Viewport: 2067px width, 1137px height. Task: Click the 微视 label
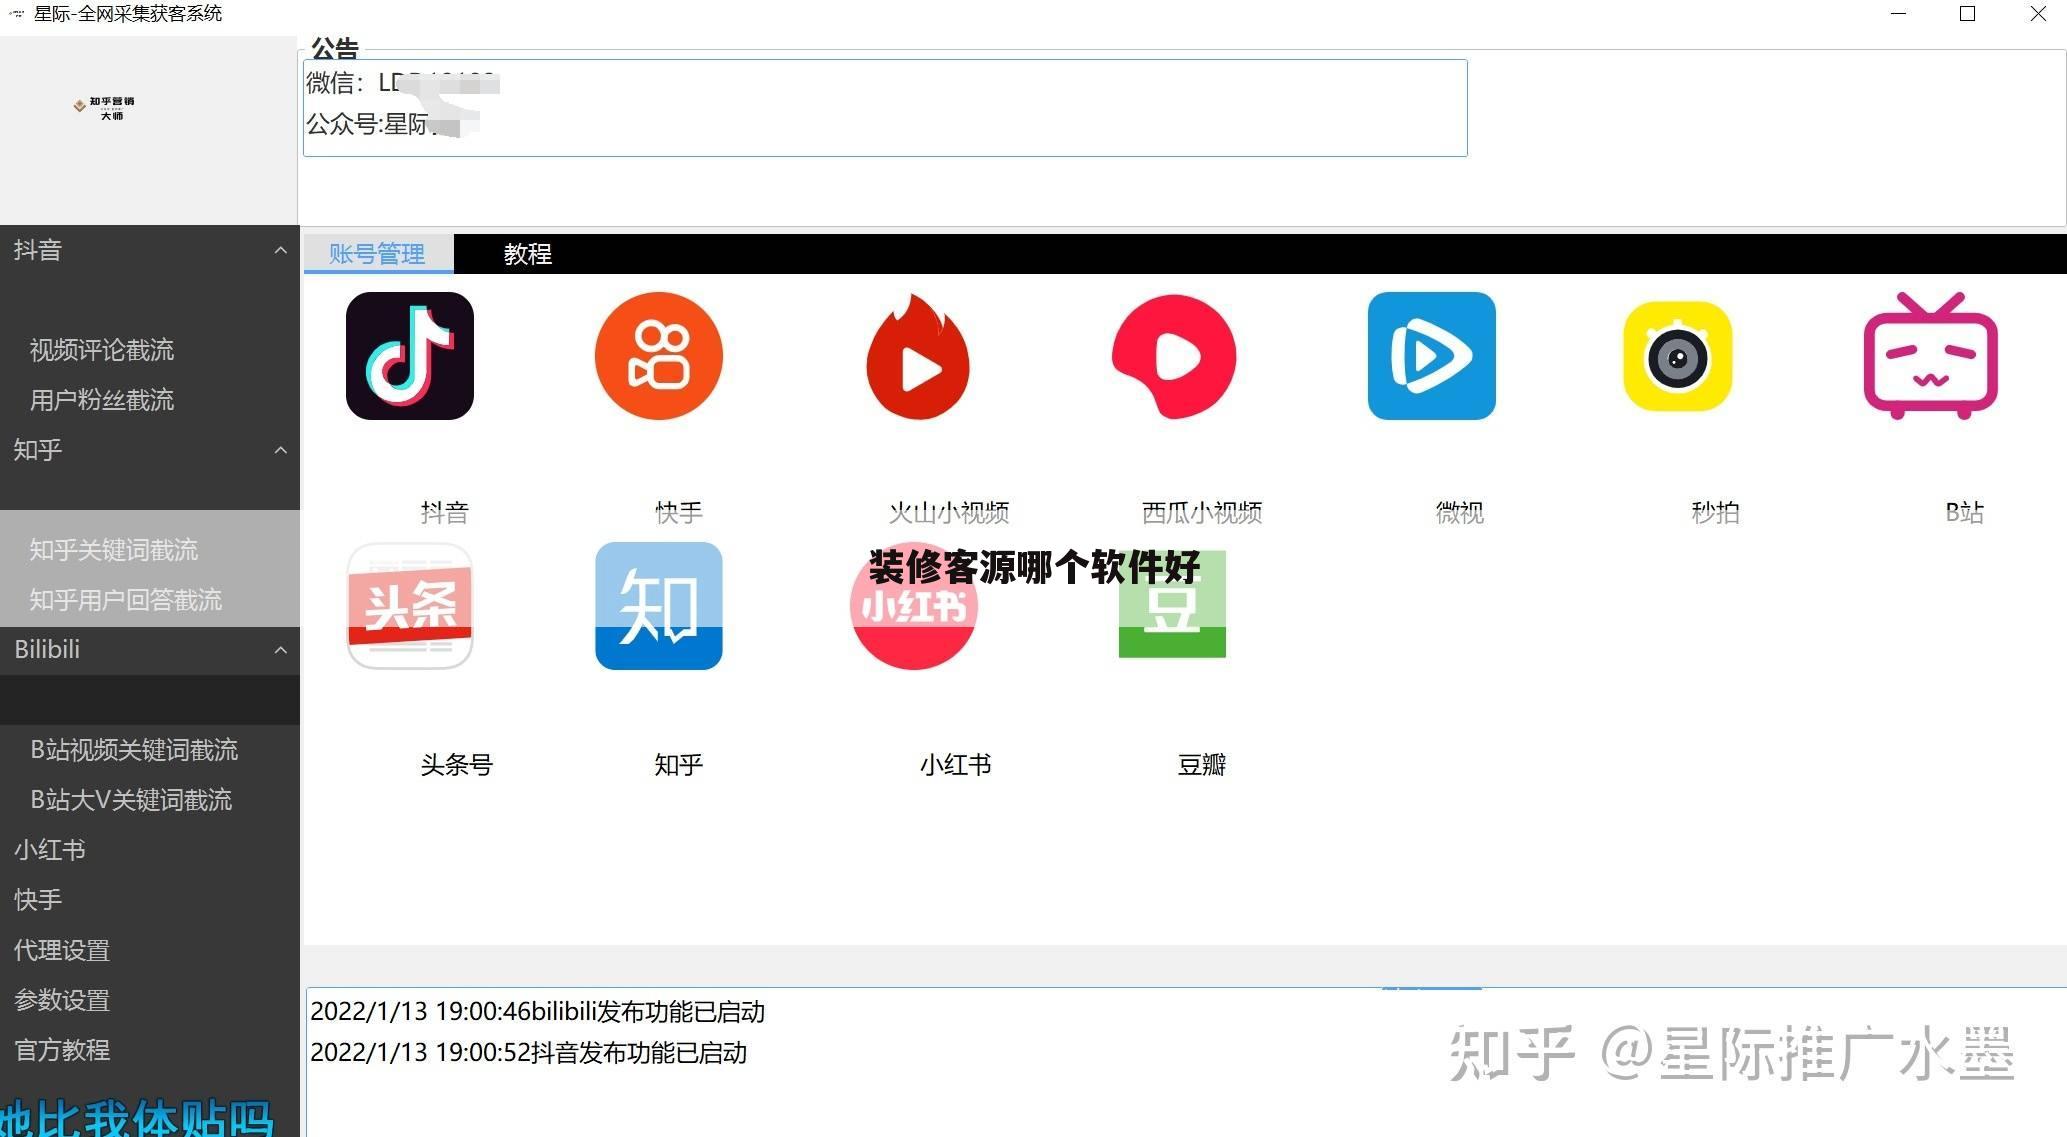pos(1460,513)
